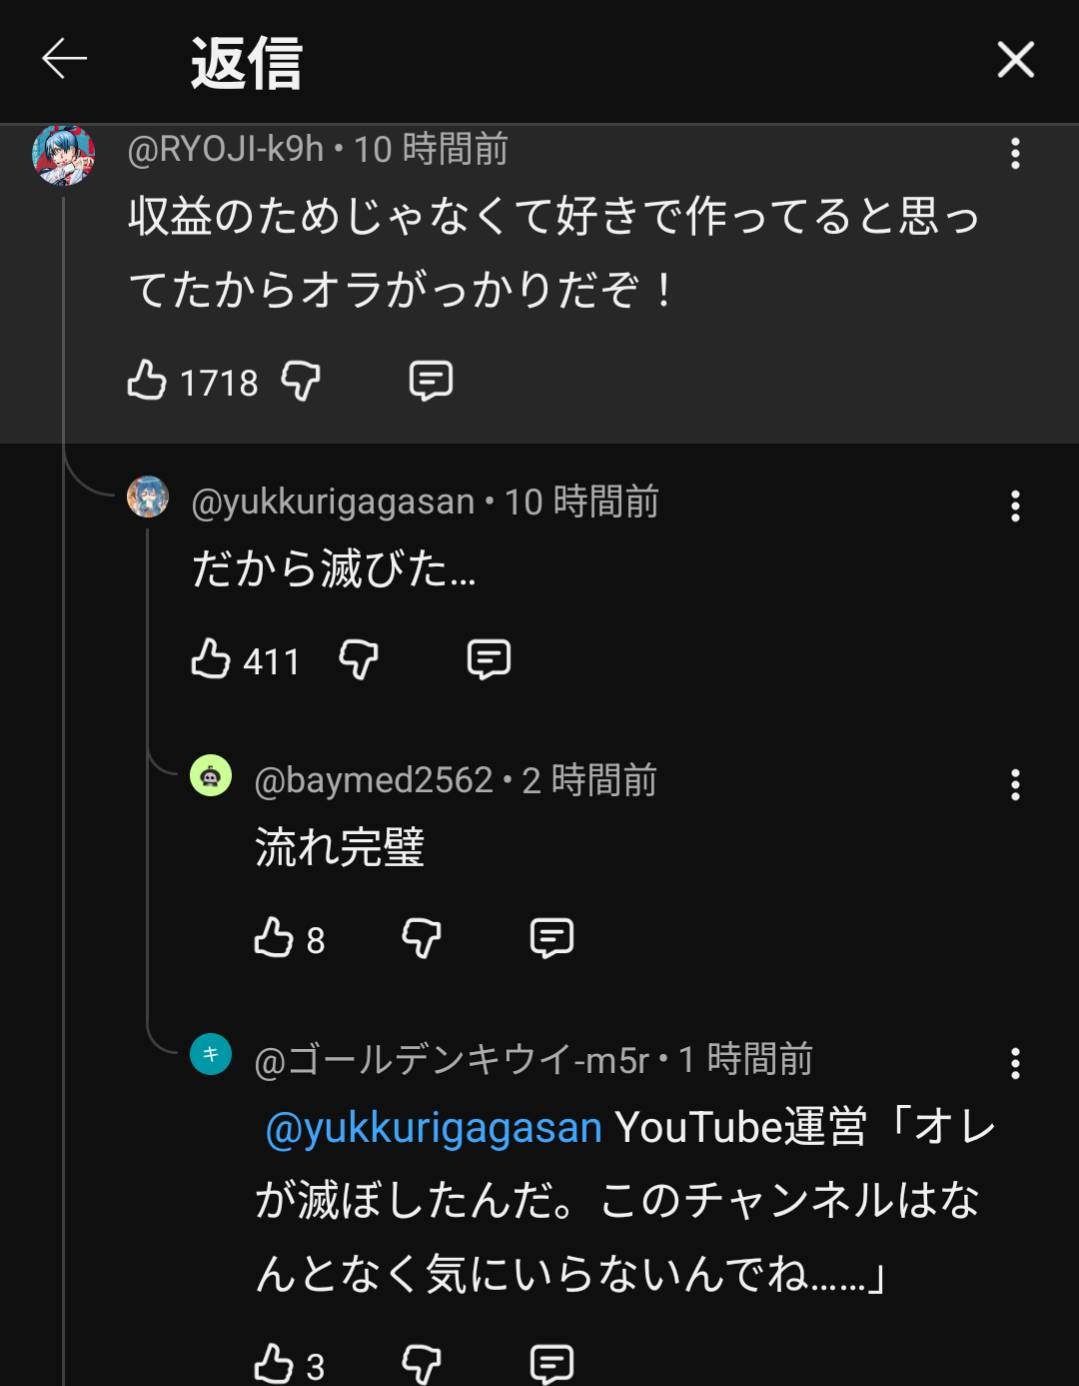This screenshot has width=1079, height=1386.
Task: Reply to @yukkurigagasan's comment
Action: pyautogui.click(x=489, y=659)
